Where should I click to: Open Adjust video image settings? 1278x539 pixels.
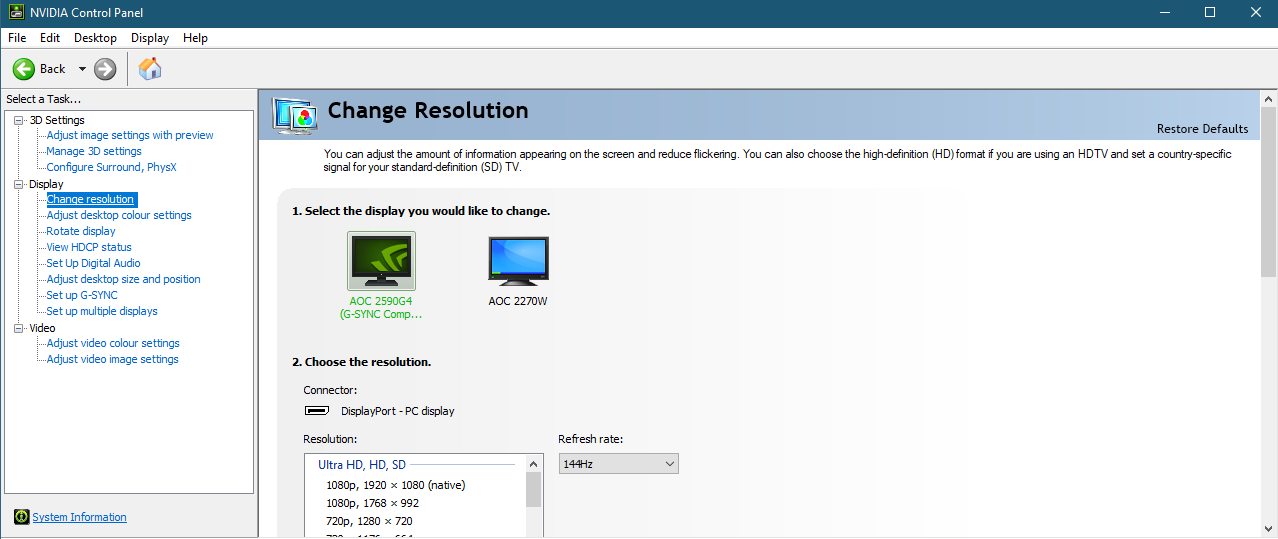(x=112, y=359)
